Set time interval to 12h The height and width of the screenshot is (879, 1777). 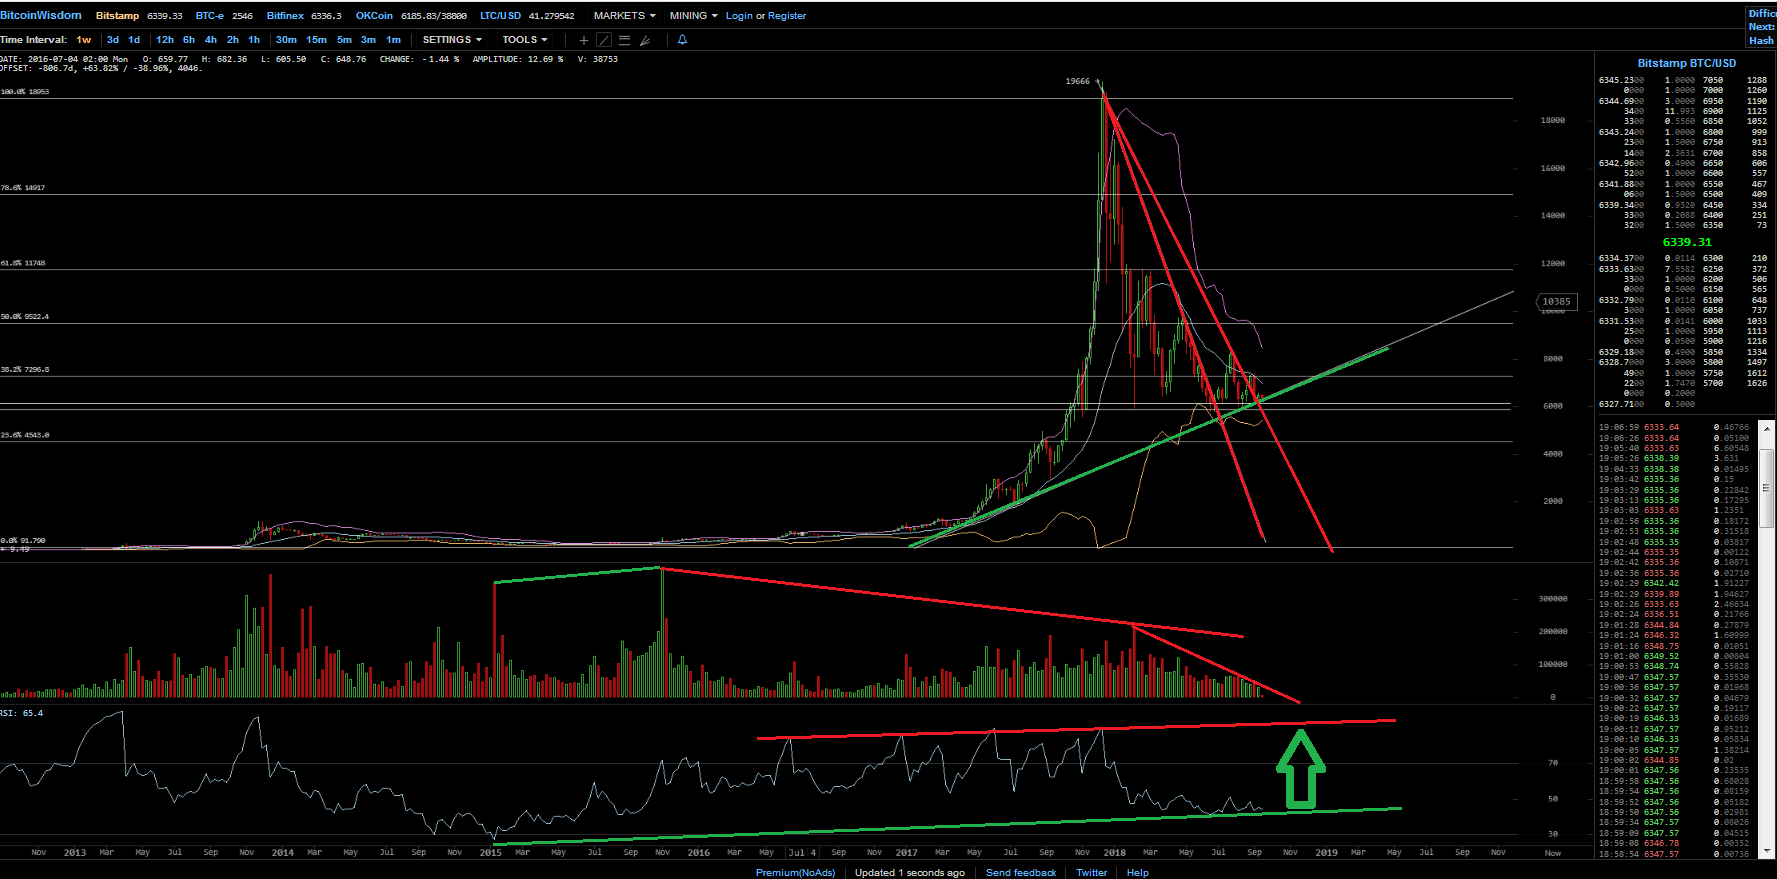[165, 40]
